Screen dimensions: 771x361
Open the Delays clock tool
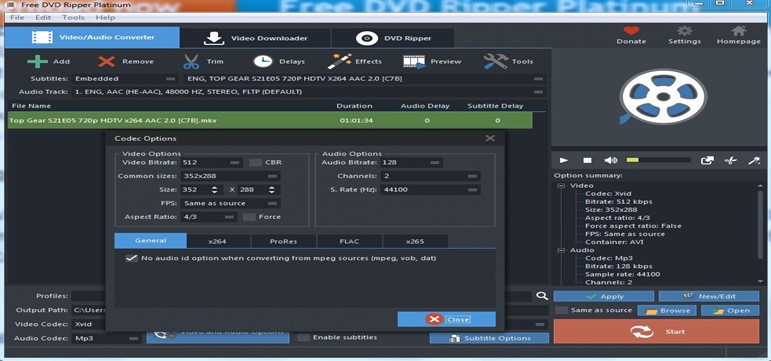(x=263, y=61)
